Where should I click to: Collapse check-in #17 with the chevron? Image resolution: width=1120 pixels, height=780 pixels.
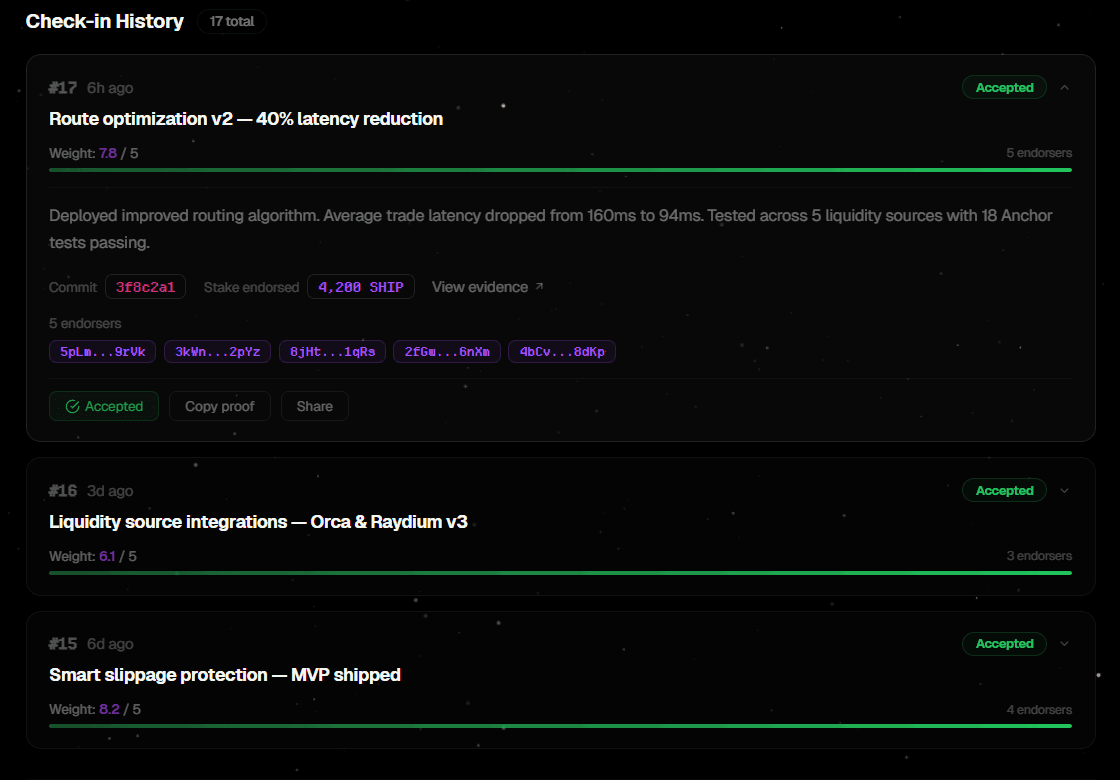1064,88
